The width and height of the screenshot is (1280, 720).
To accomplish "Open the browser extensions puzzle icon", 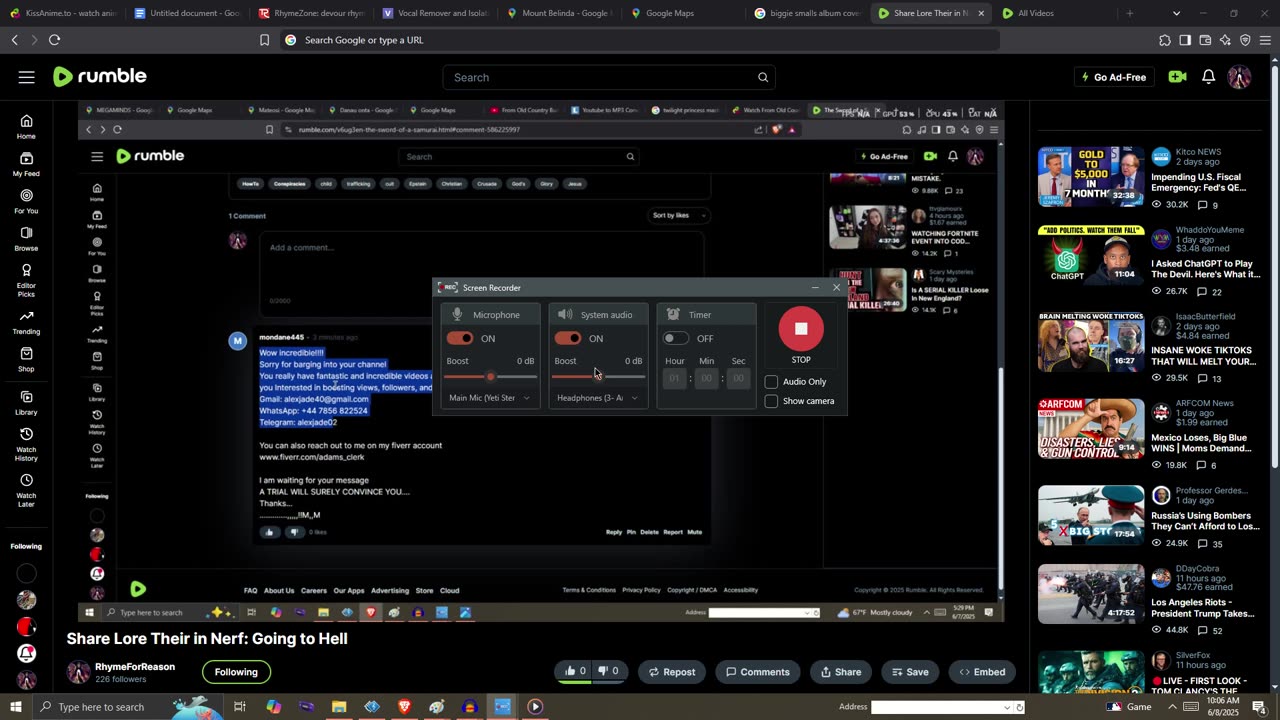I will click(x=1165, y=40).
